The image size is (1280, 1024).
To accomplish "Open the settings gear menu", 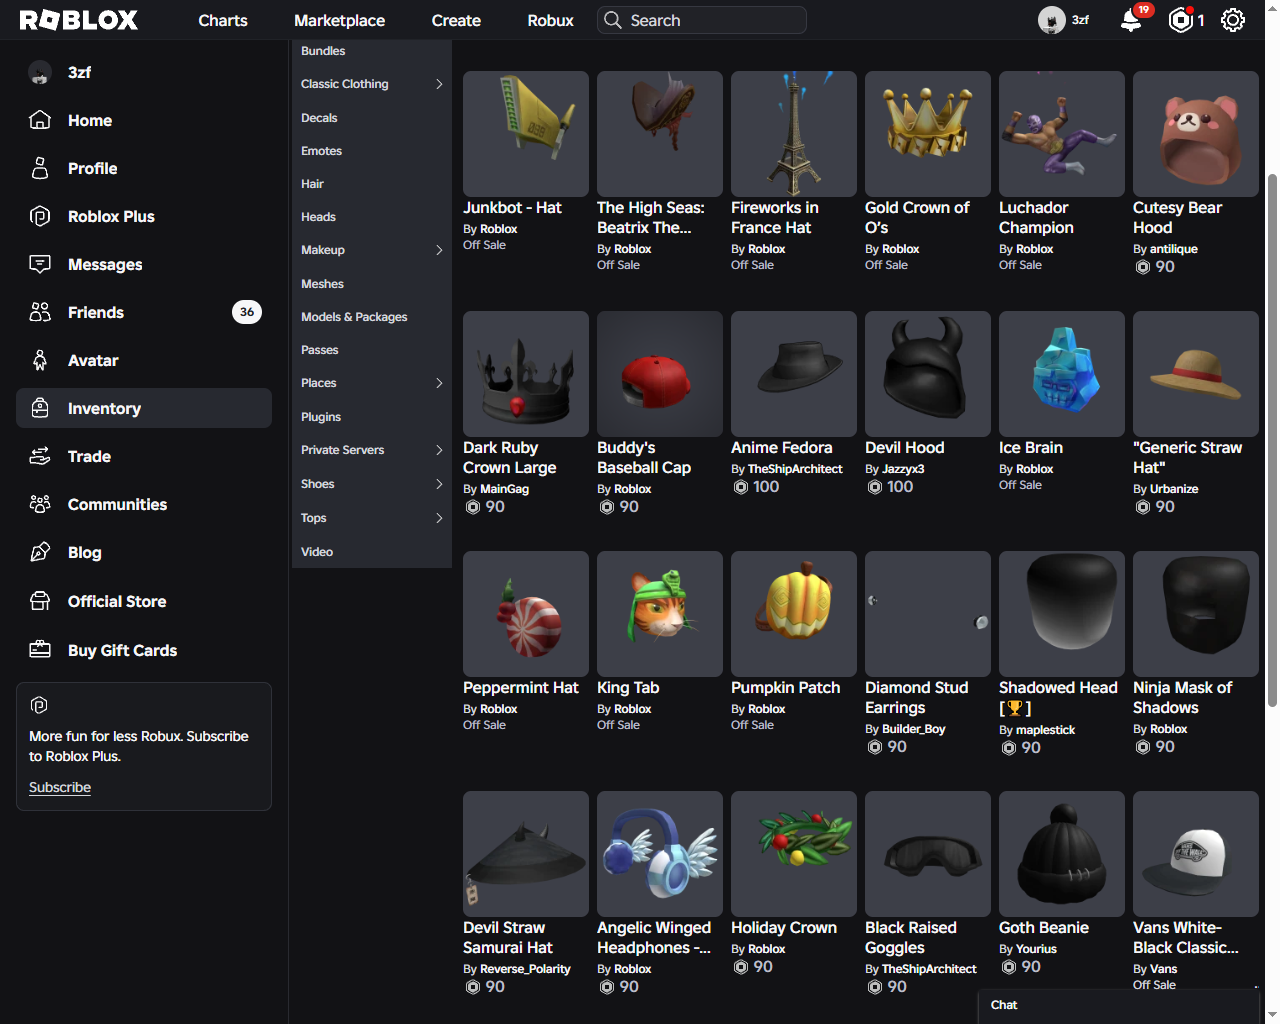I will (x=1233, y=20).
